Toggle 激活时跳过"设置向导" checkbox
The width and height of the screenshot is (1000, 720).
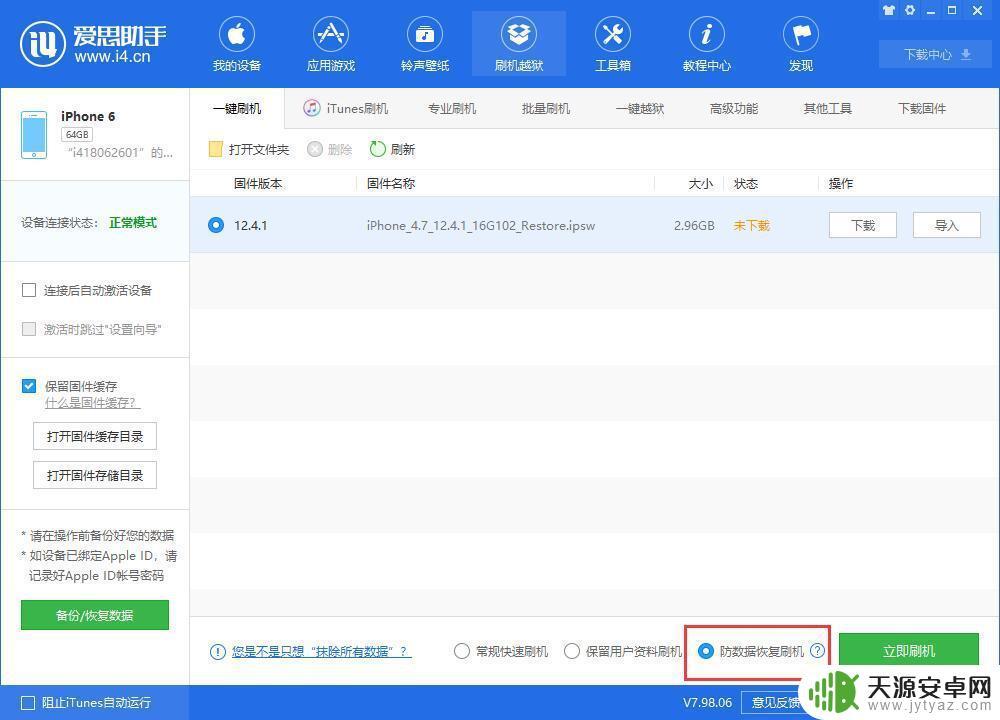[29, 329]
